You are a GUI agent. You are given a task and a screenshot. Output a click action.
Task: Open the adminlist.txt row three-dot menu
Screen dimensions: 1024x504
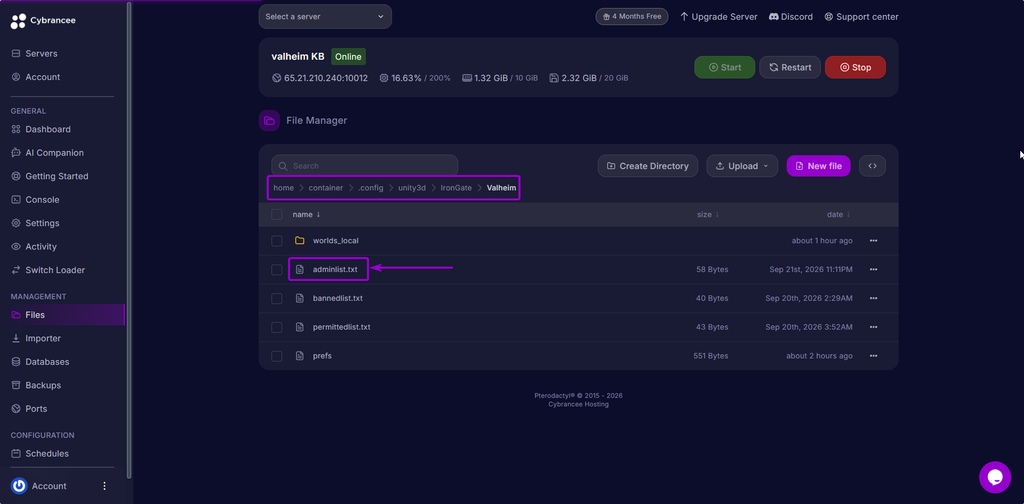873,270
